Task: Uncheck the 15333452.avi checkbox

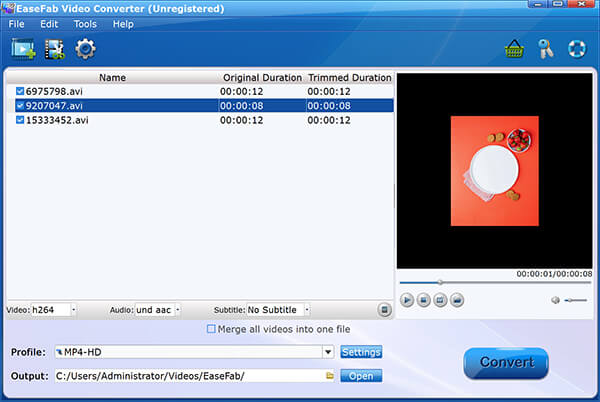Action: [x=20, y=120]
